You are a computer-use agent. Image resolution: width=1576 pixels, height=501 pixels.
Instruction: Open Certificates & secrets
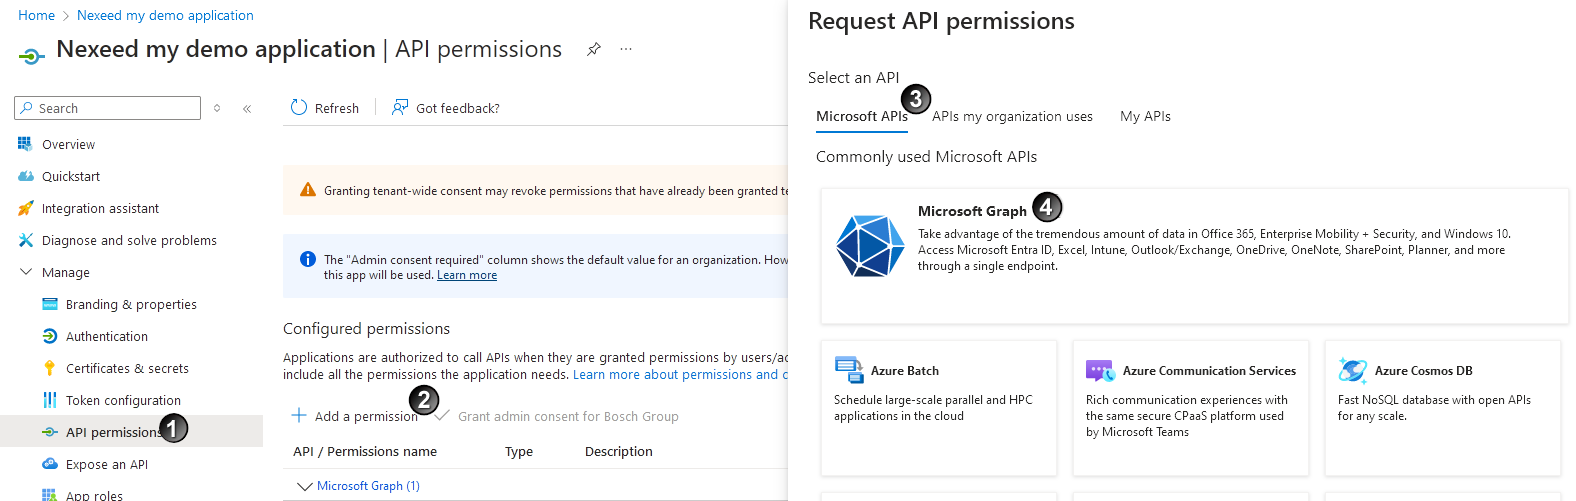coord(127,368)
